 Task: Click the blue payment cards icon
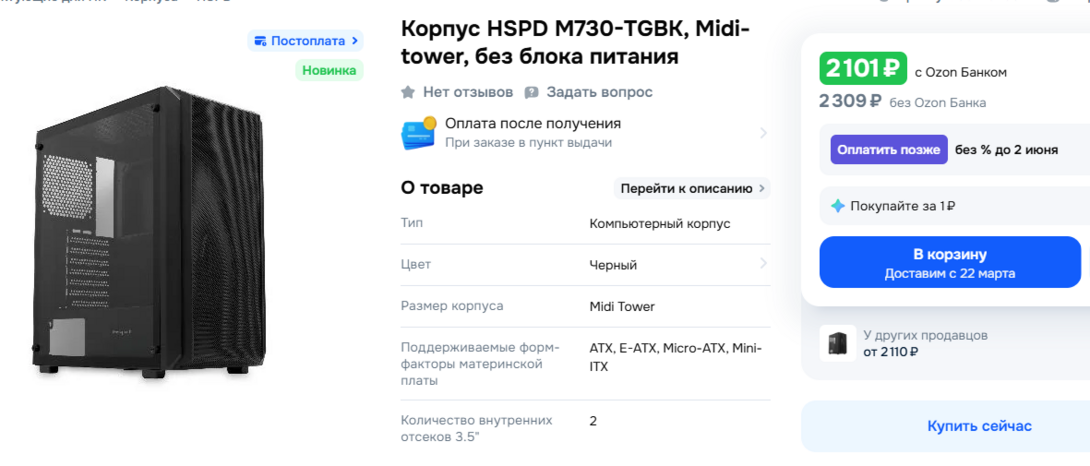click(418, 132)
